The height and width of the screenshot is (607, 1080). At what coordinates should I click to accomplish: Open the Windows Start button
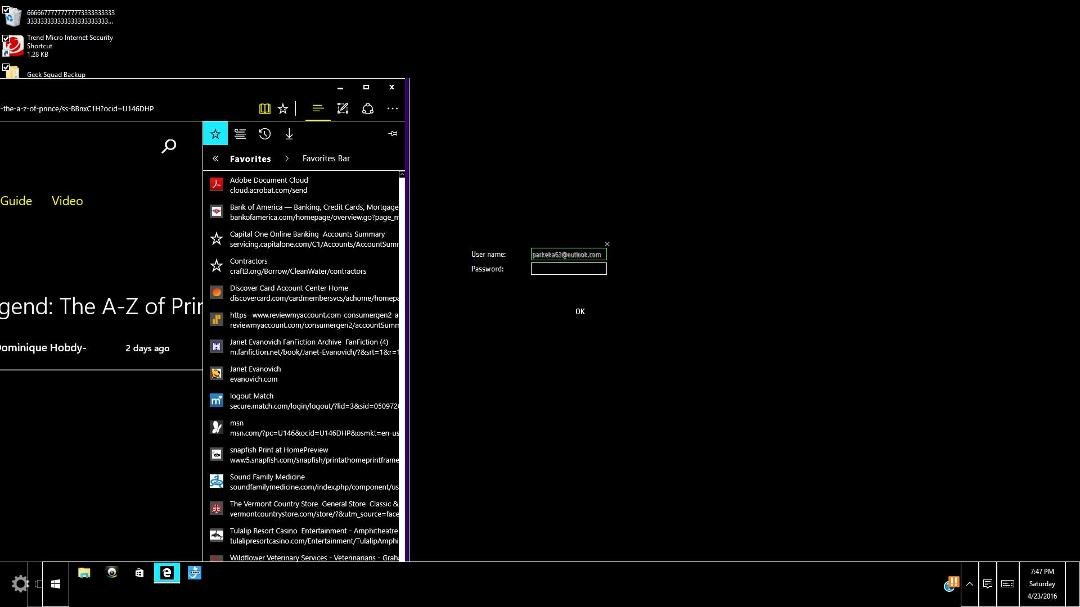point(56,584)
